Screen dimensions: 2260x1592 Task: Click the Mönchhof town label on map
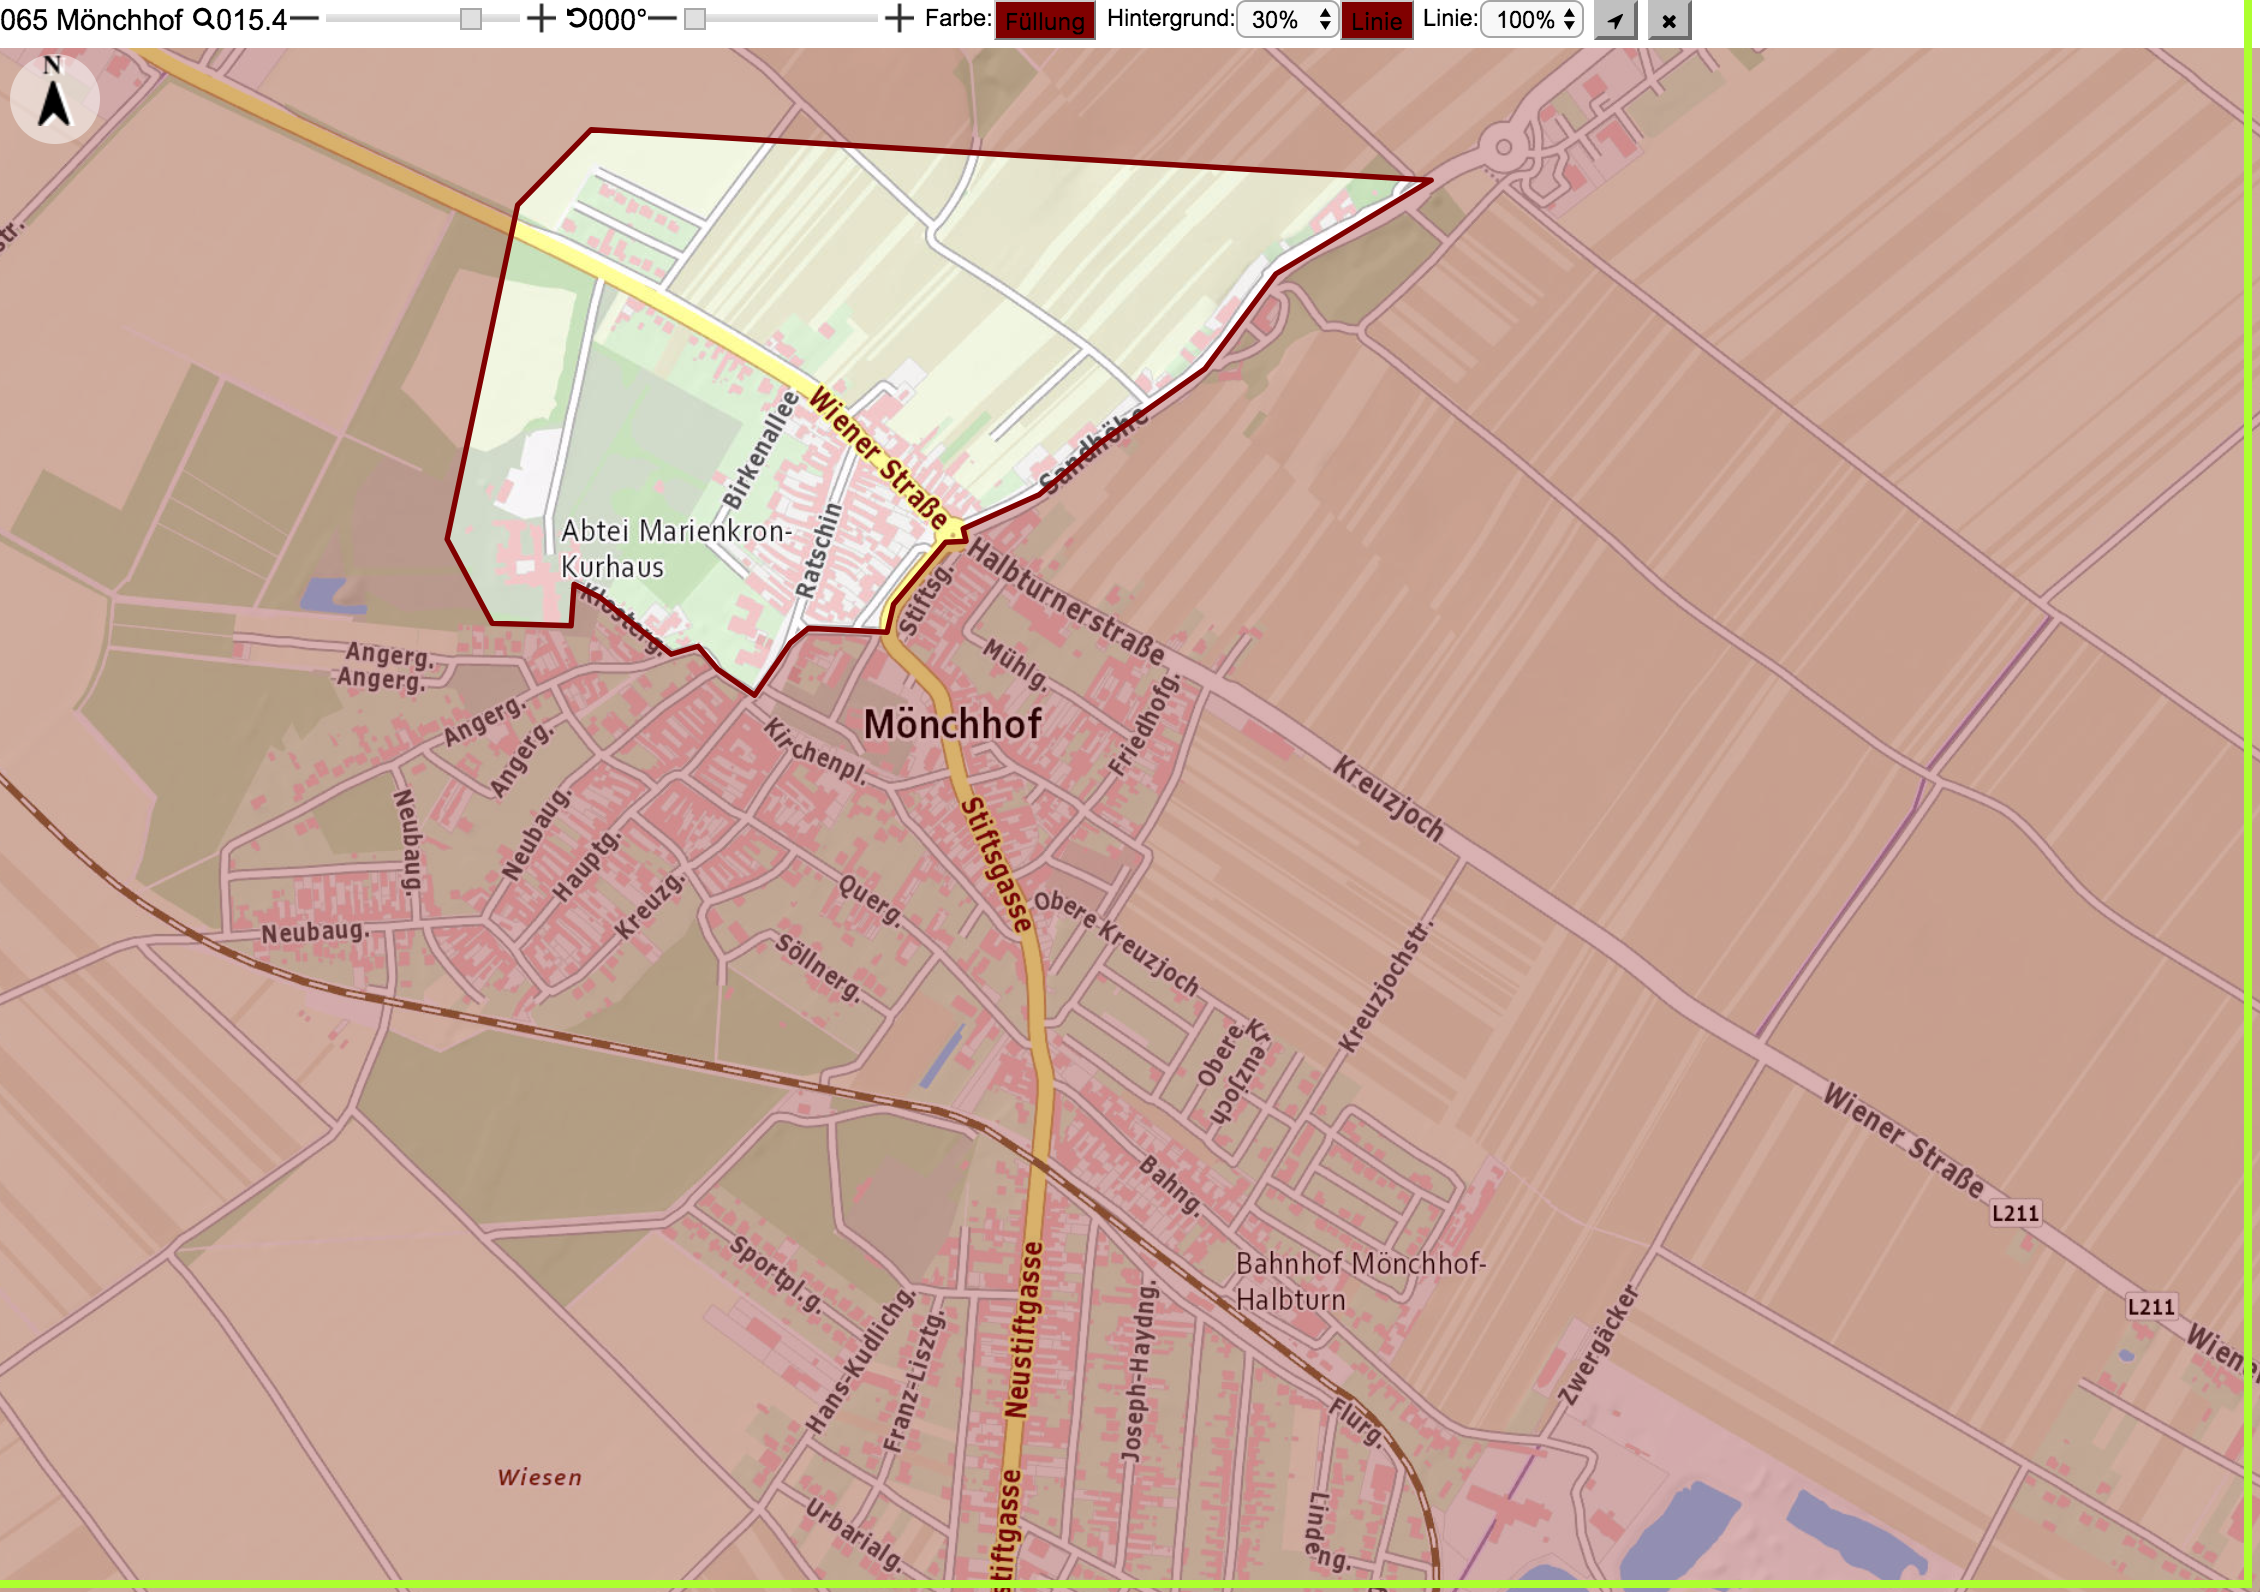pos(952,724)
